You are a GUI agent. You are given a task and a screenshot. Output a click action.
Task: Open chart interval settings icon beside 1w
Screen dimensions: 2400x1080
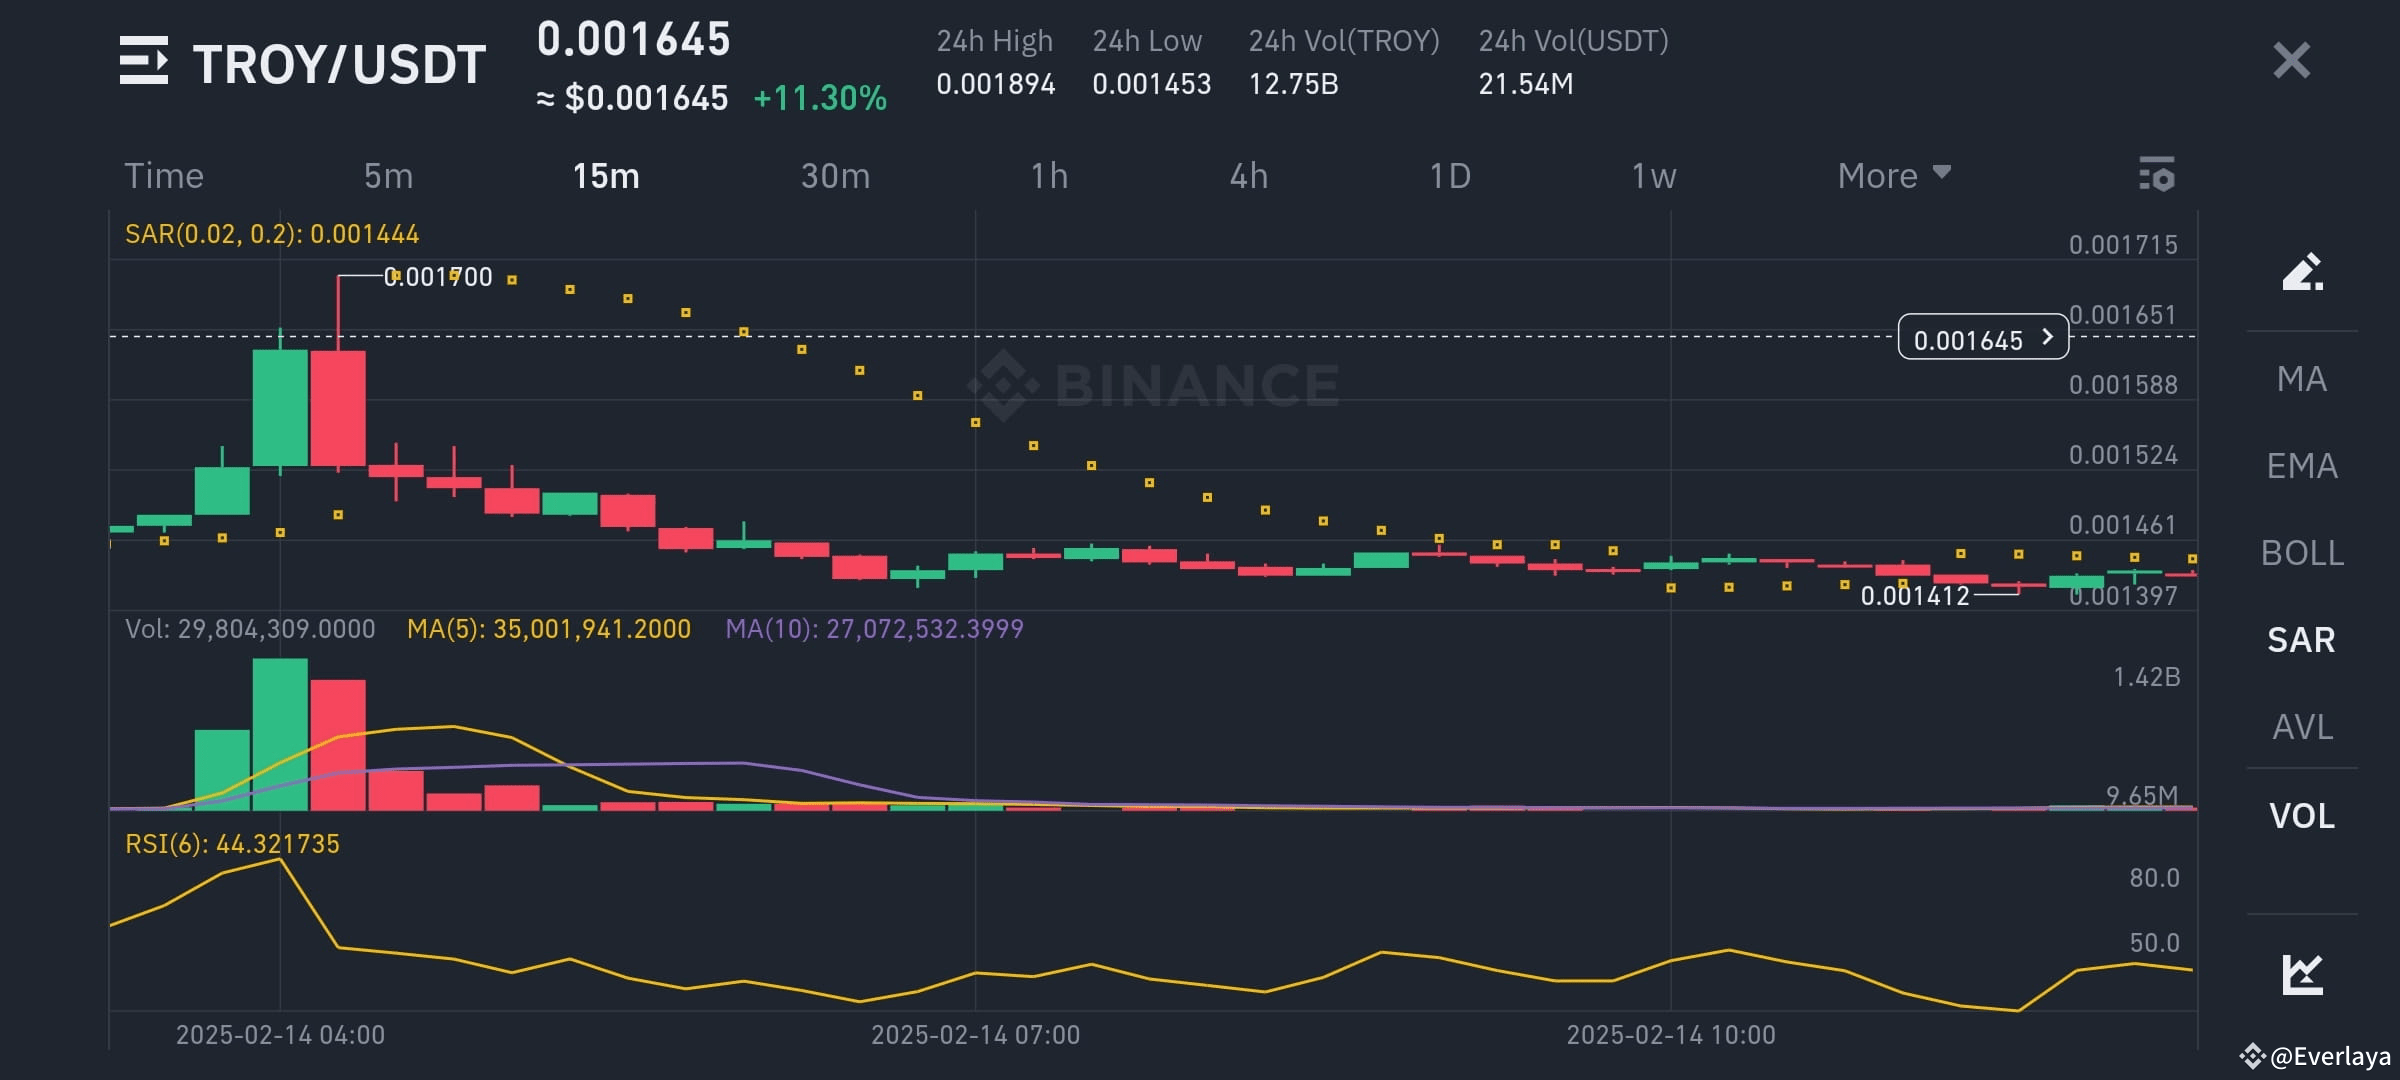point(2156,175)
